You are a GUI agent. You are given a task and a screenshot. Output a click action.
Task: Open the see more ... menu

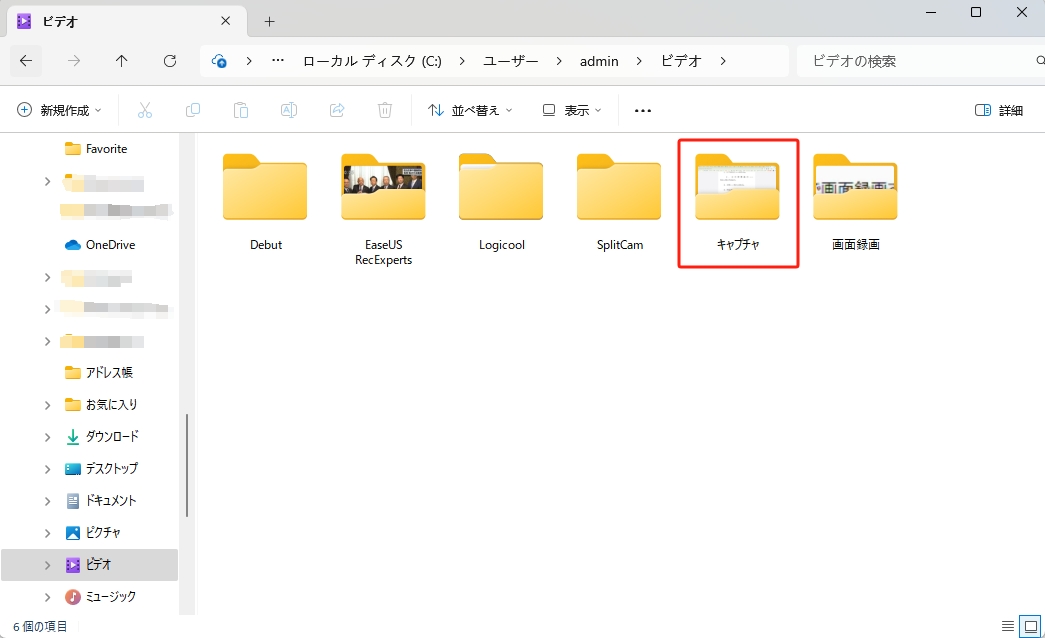(641, 110)
